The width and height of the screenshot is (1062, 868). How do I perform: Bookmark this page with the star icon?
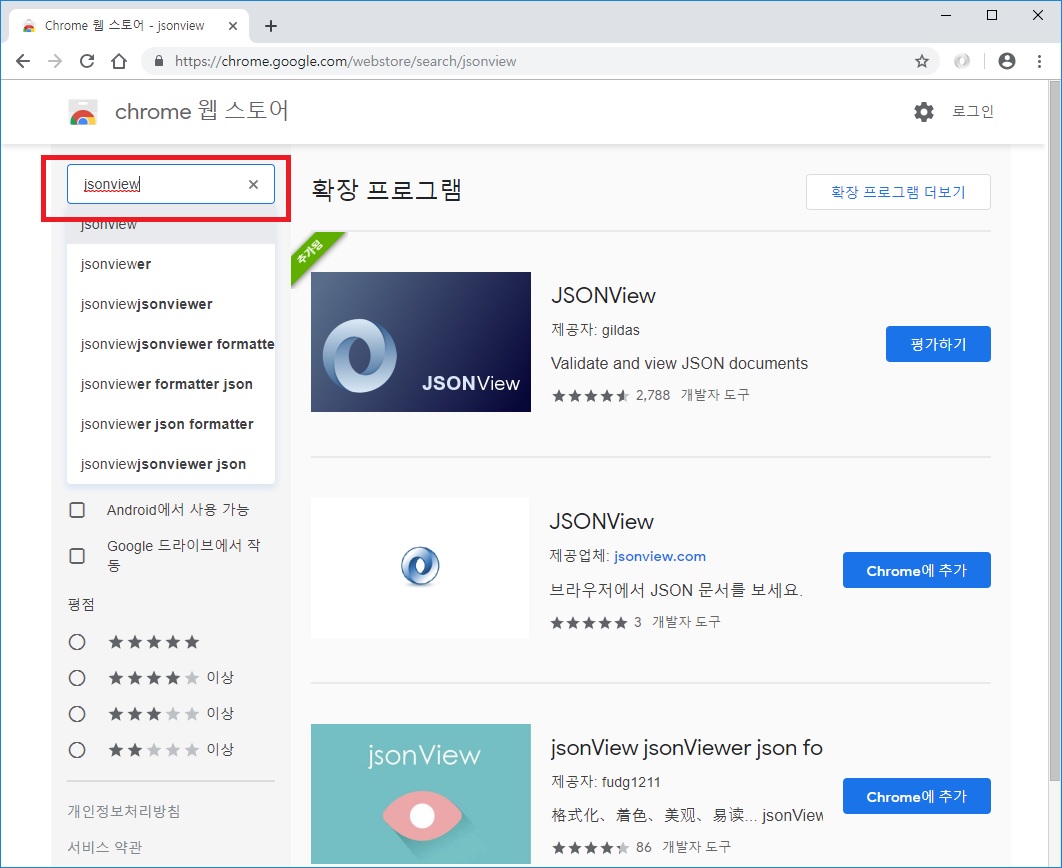922,62
